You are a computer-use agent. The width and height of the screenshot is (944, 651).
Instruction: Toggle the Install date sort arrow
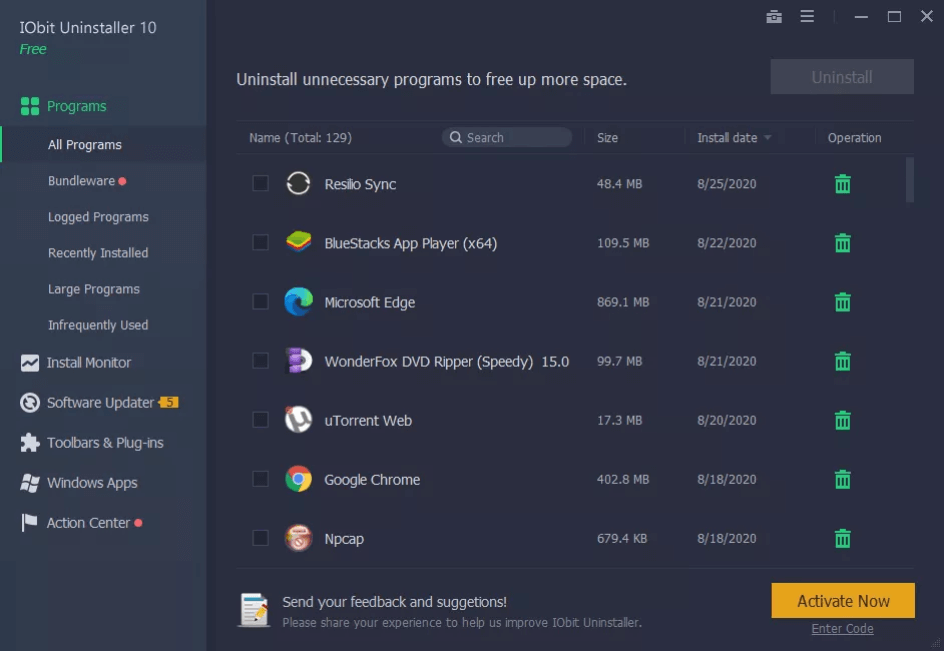(x=768, y=138)
